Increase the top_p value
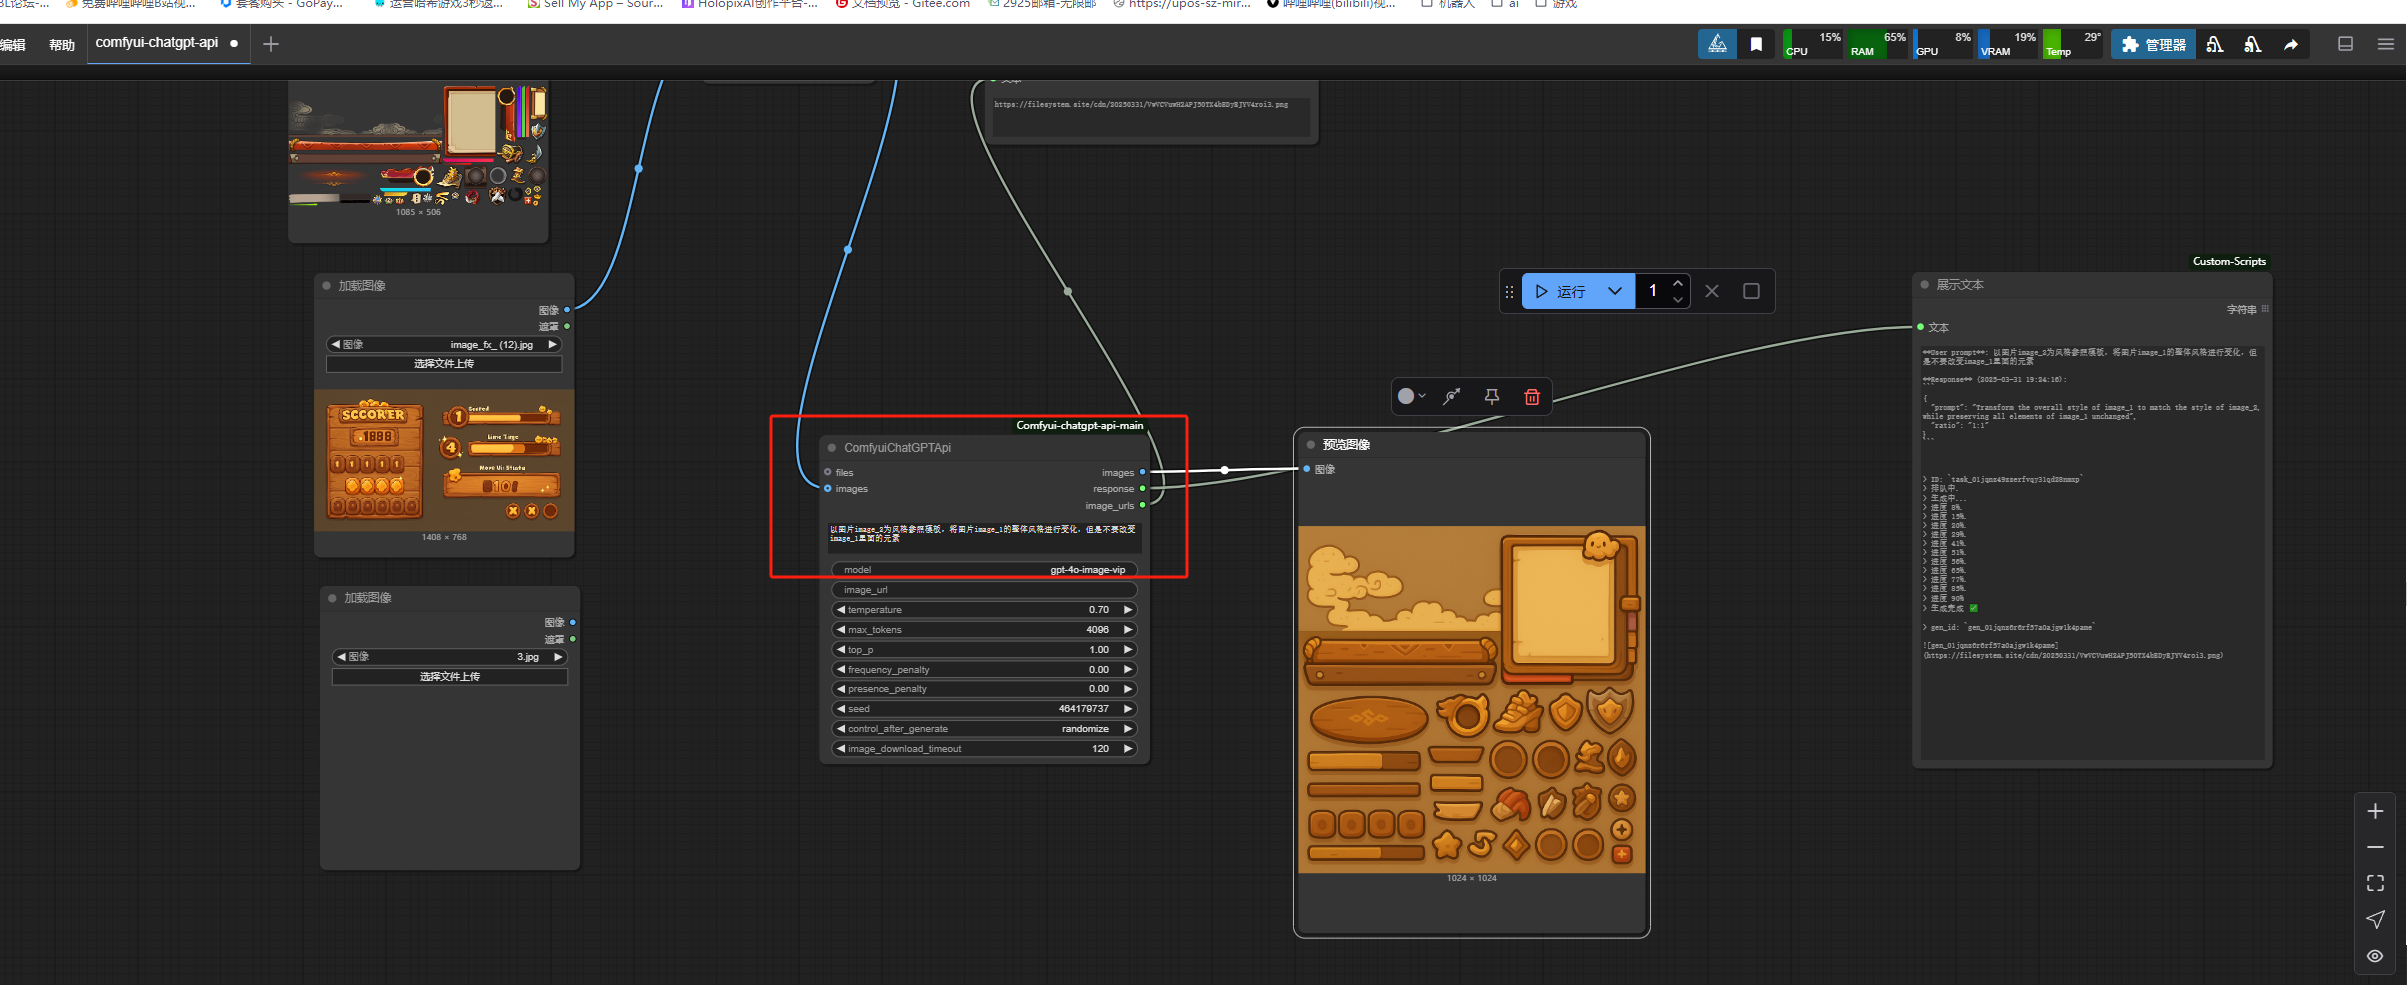Screen dimensions: 2407x985 tap(1128, 650)
